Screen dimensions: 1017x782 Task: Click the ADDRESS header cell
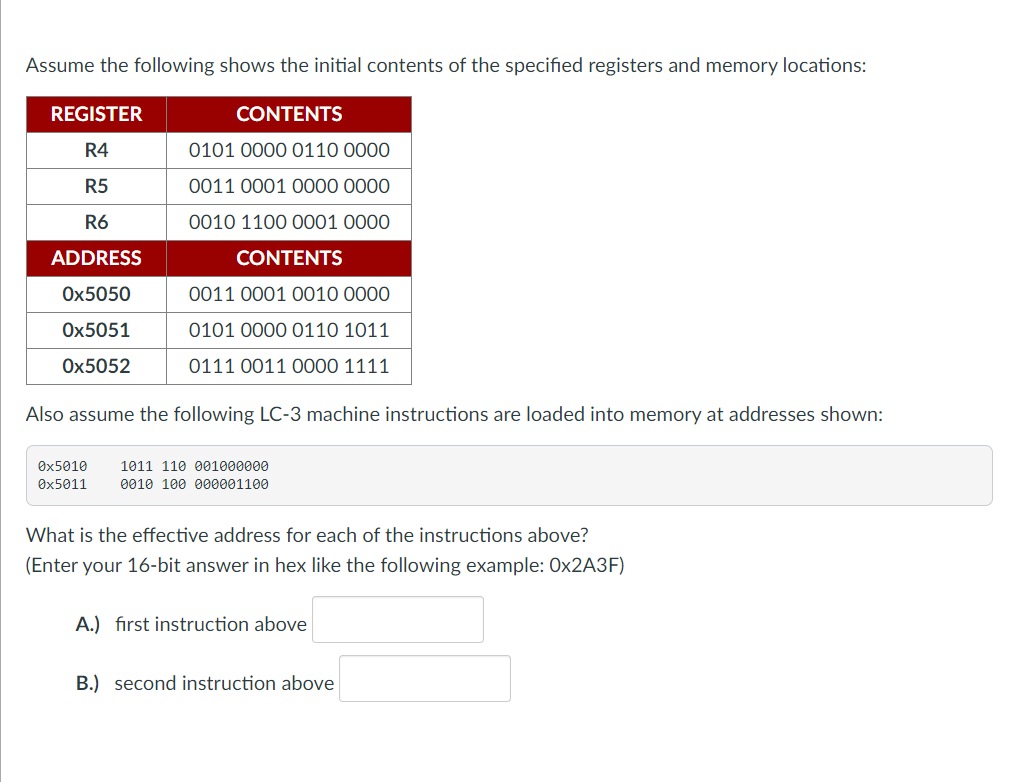click(x=95, y=258)
